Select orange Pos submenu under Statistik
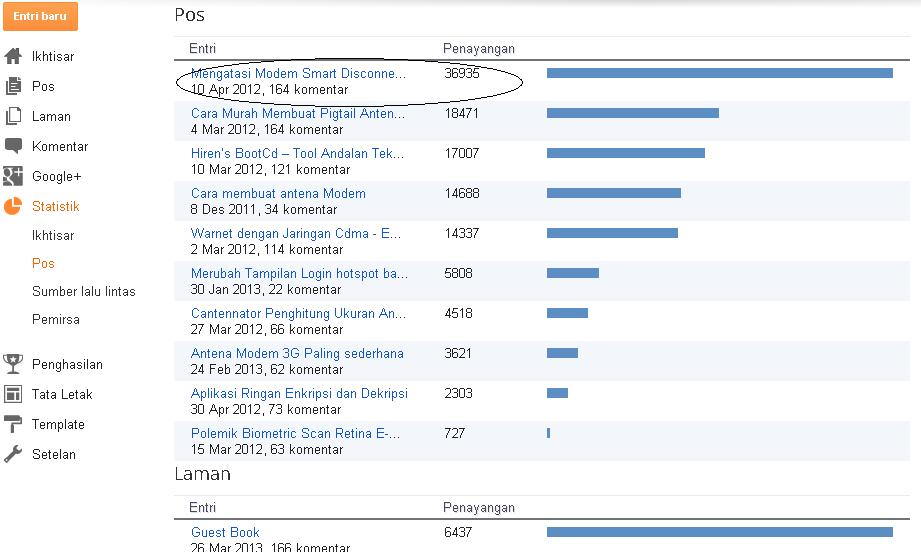This screenshot has height=552, width=921. click(43, 263)
